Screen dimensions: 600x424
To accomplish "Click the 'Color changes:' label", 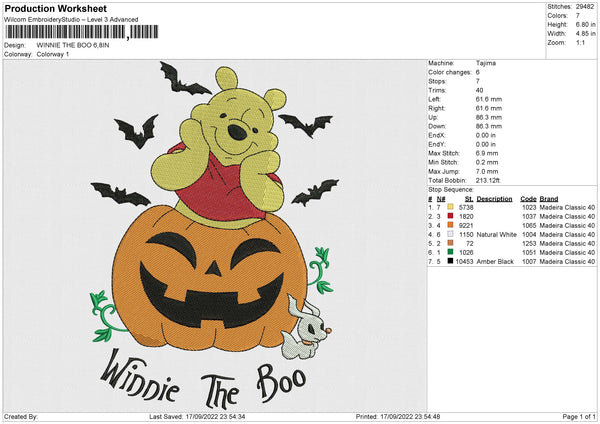I will 450,72.
